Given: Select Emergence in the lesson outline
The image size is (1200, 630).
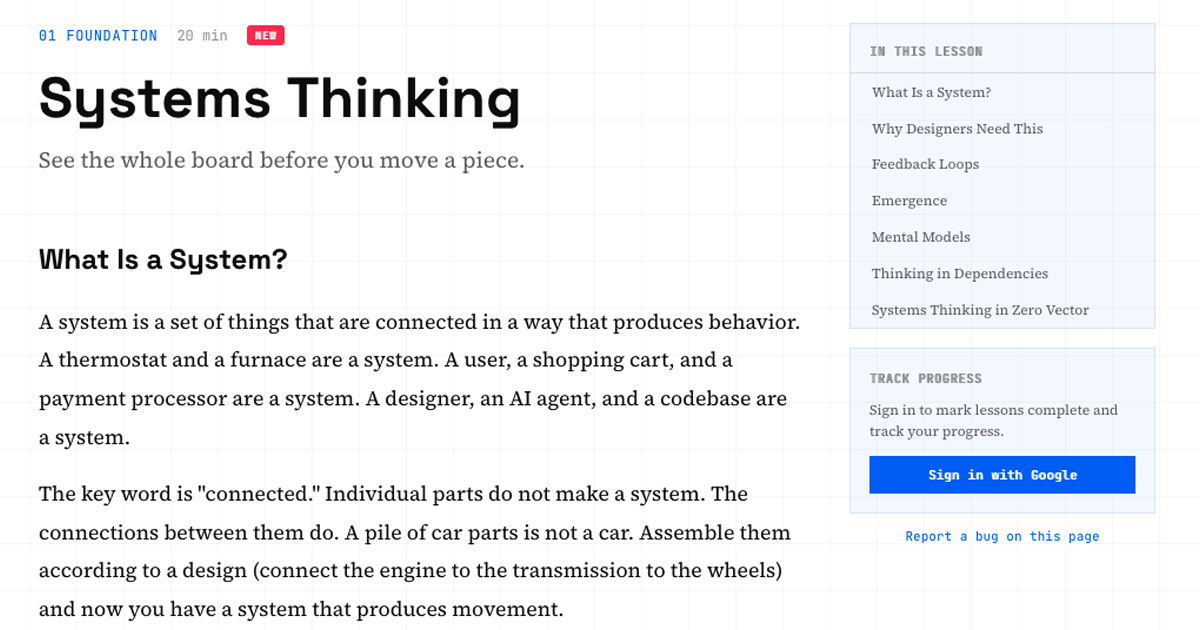Looking at the screenshot, I should (909, 201).
